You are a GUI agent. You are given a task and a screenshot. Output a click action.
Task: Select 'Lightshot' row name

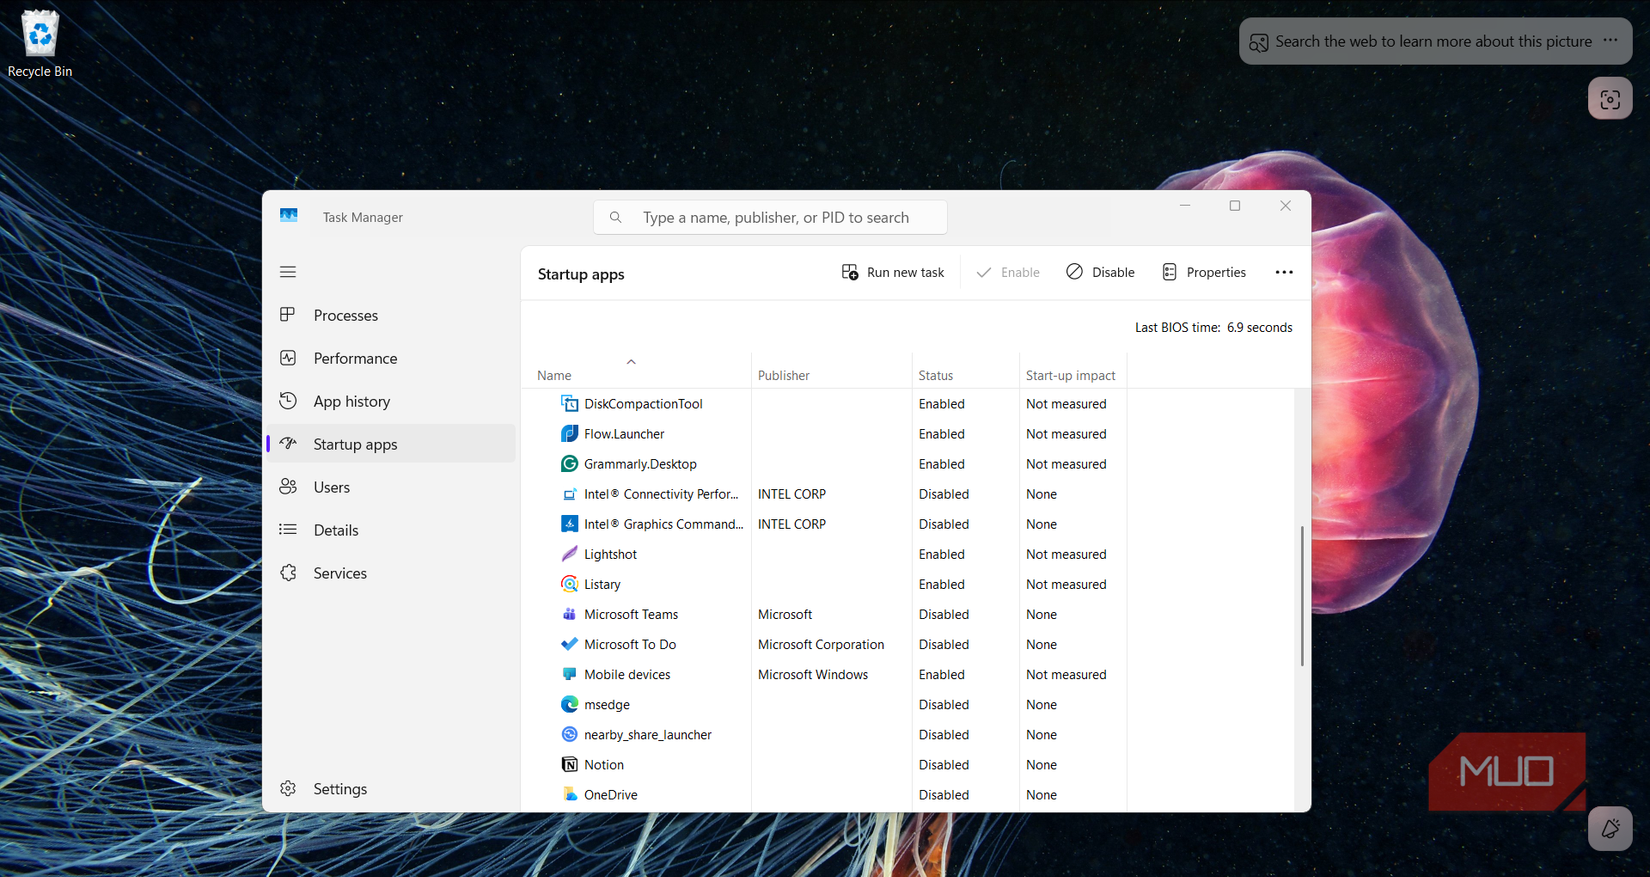pyautogui.click(x=610, y=554)
